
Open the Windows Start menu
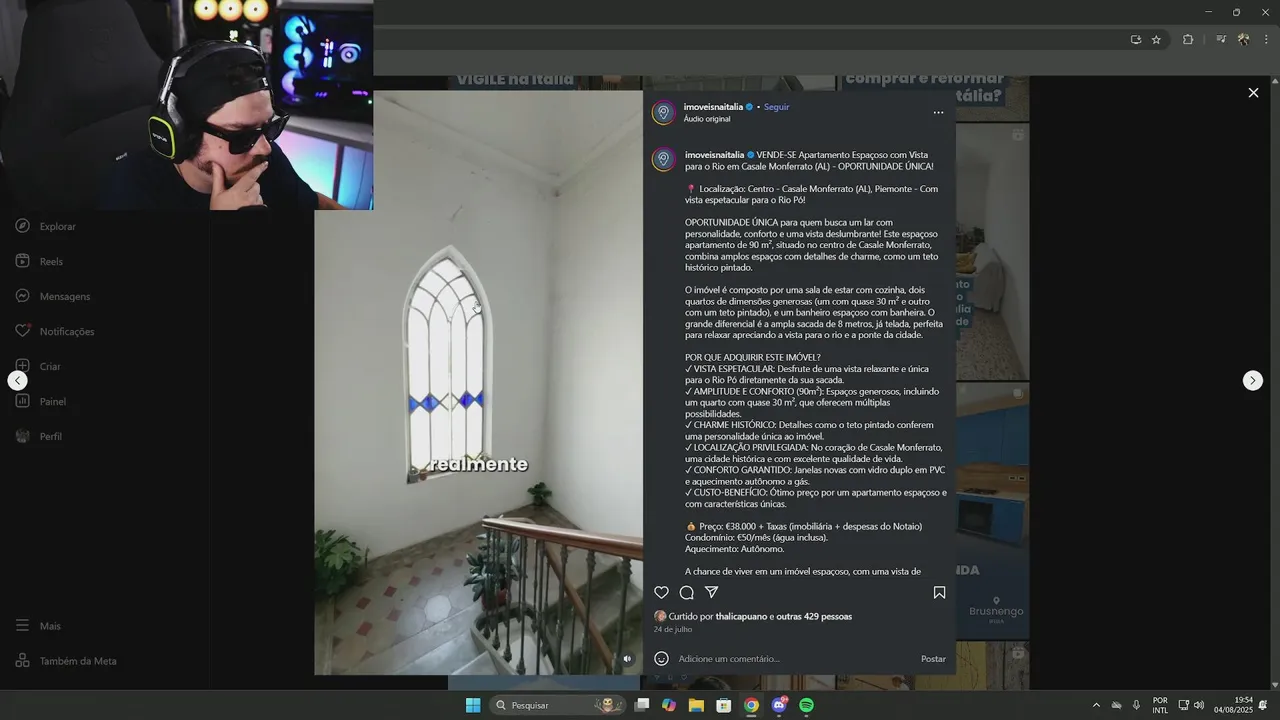[x=472, y=705]
